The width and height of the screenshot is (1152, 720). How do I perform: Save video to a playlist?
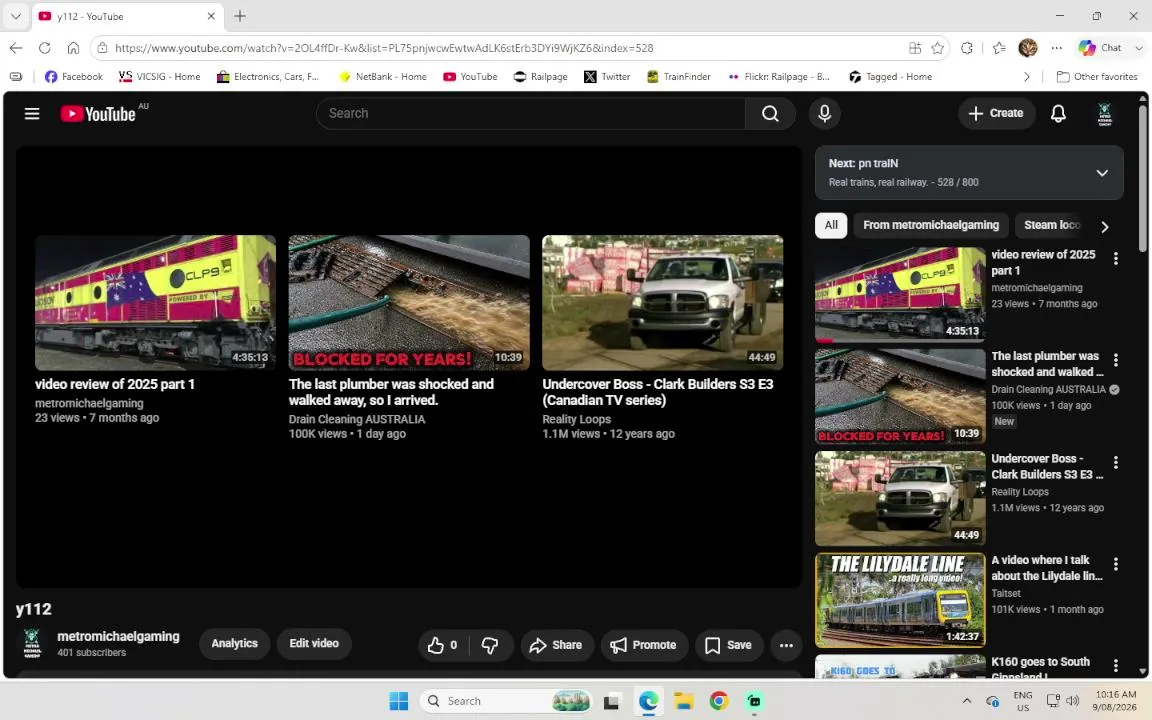click(729, 645)
